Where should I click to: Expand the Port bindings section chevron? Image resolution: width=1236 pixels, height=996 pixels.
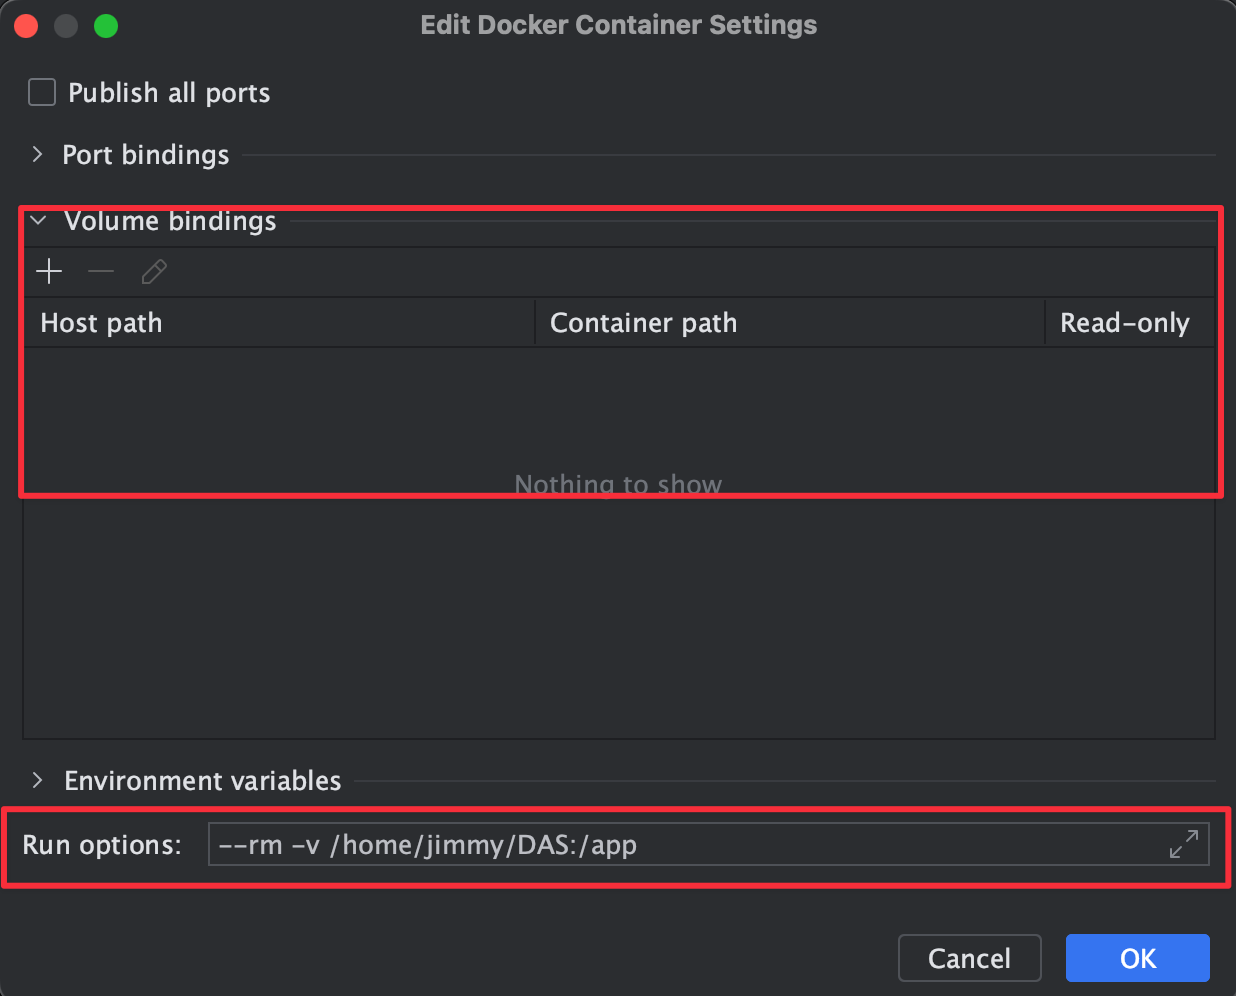tap(38, 154)
